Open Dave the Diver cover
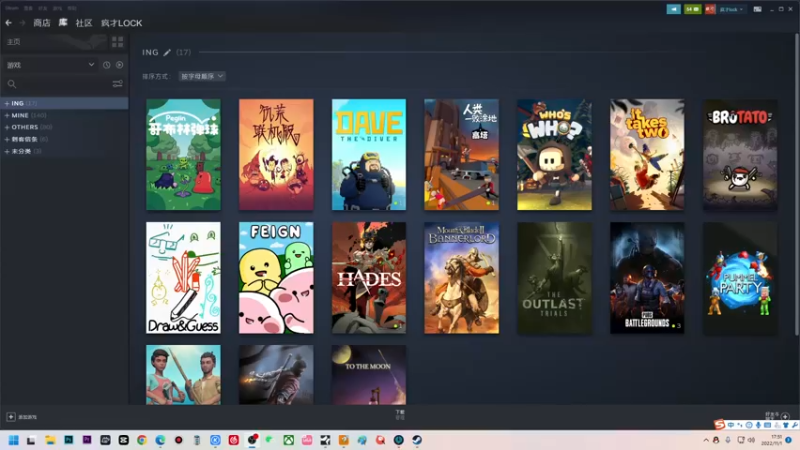This screenshot has width=800, height=450. pos(369,155)
